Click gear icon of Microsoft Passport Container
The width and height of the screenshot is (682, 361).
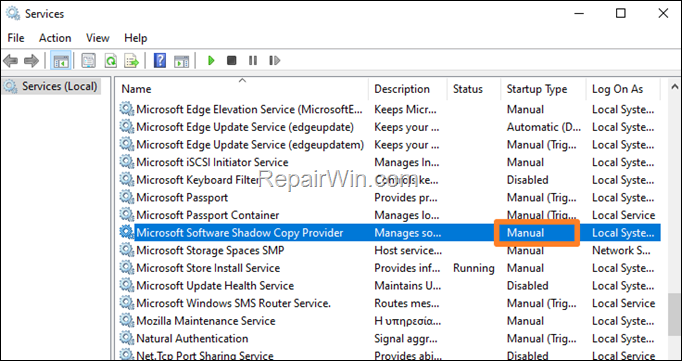tap(127, 215)
